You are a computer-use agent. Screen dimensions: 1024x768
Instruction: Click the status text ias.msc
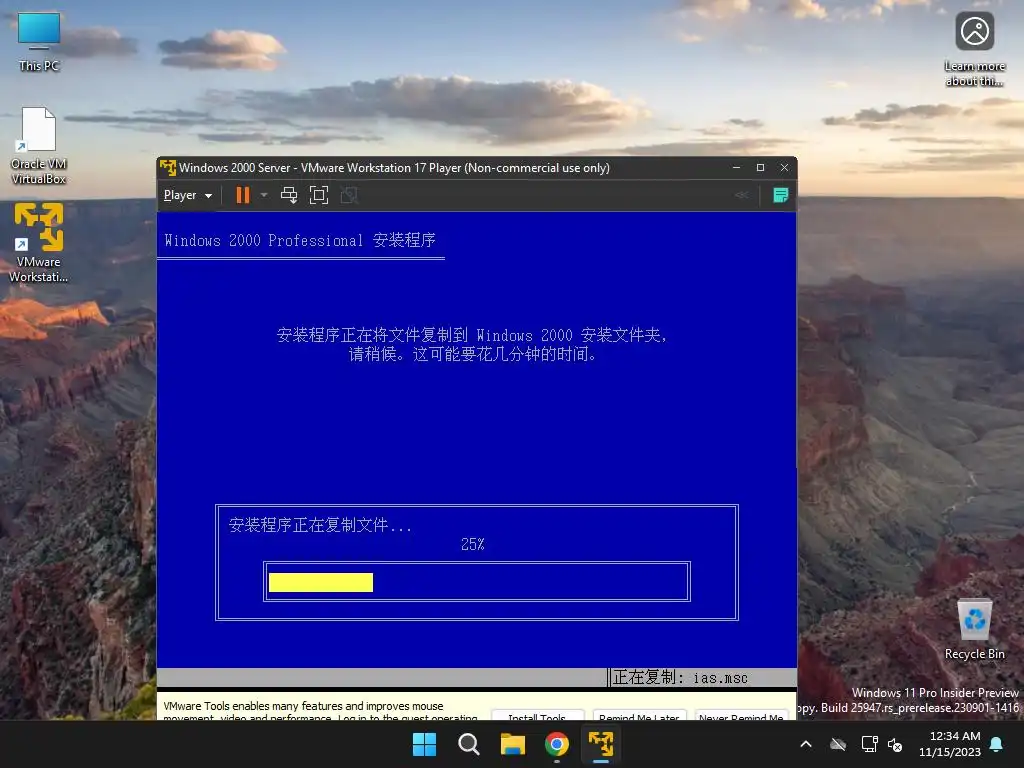(x=720, y=678)
